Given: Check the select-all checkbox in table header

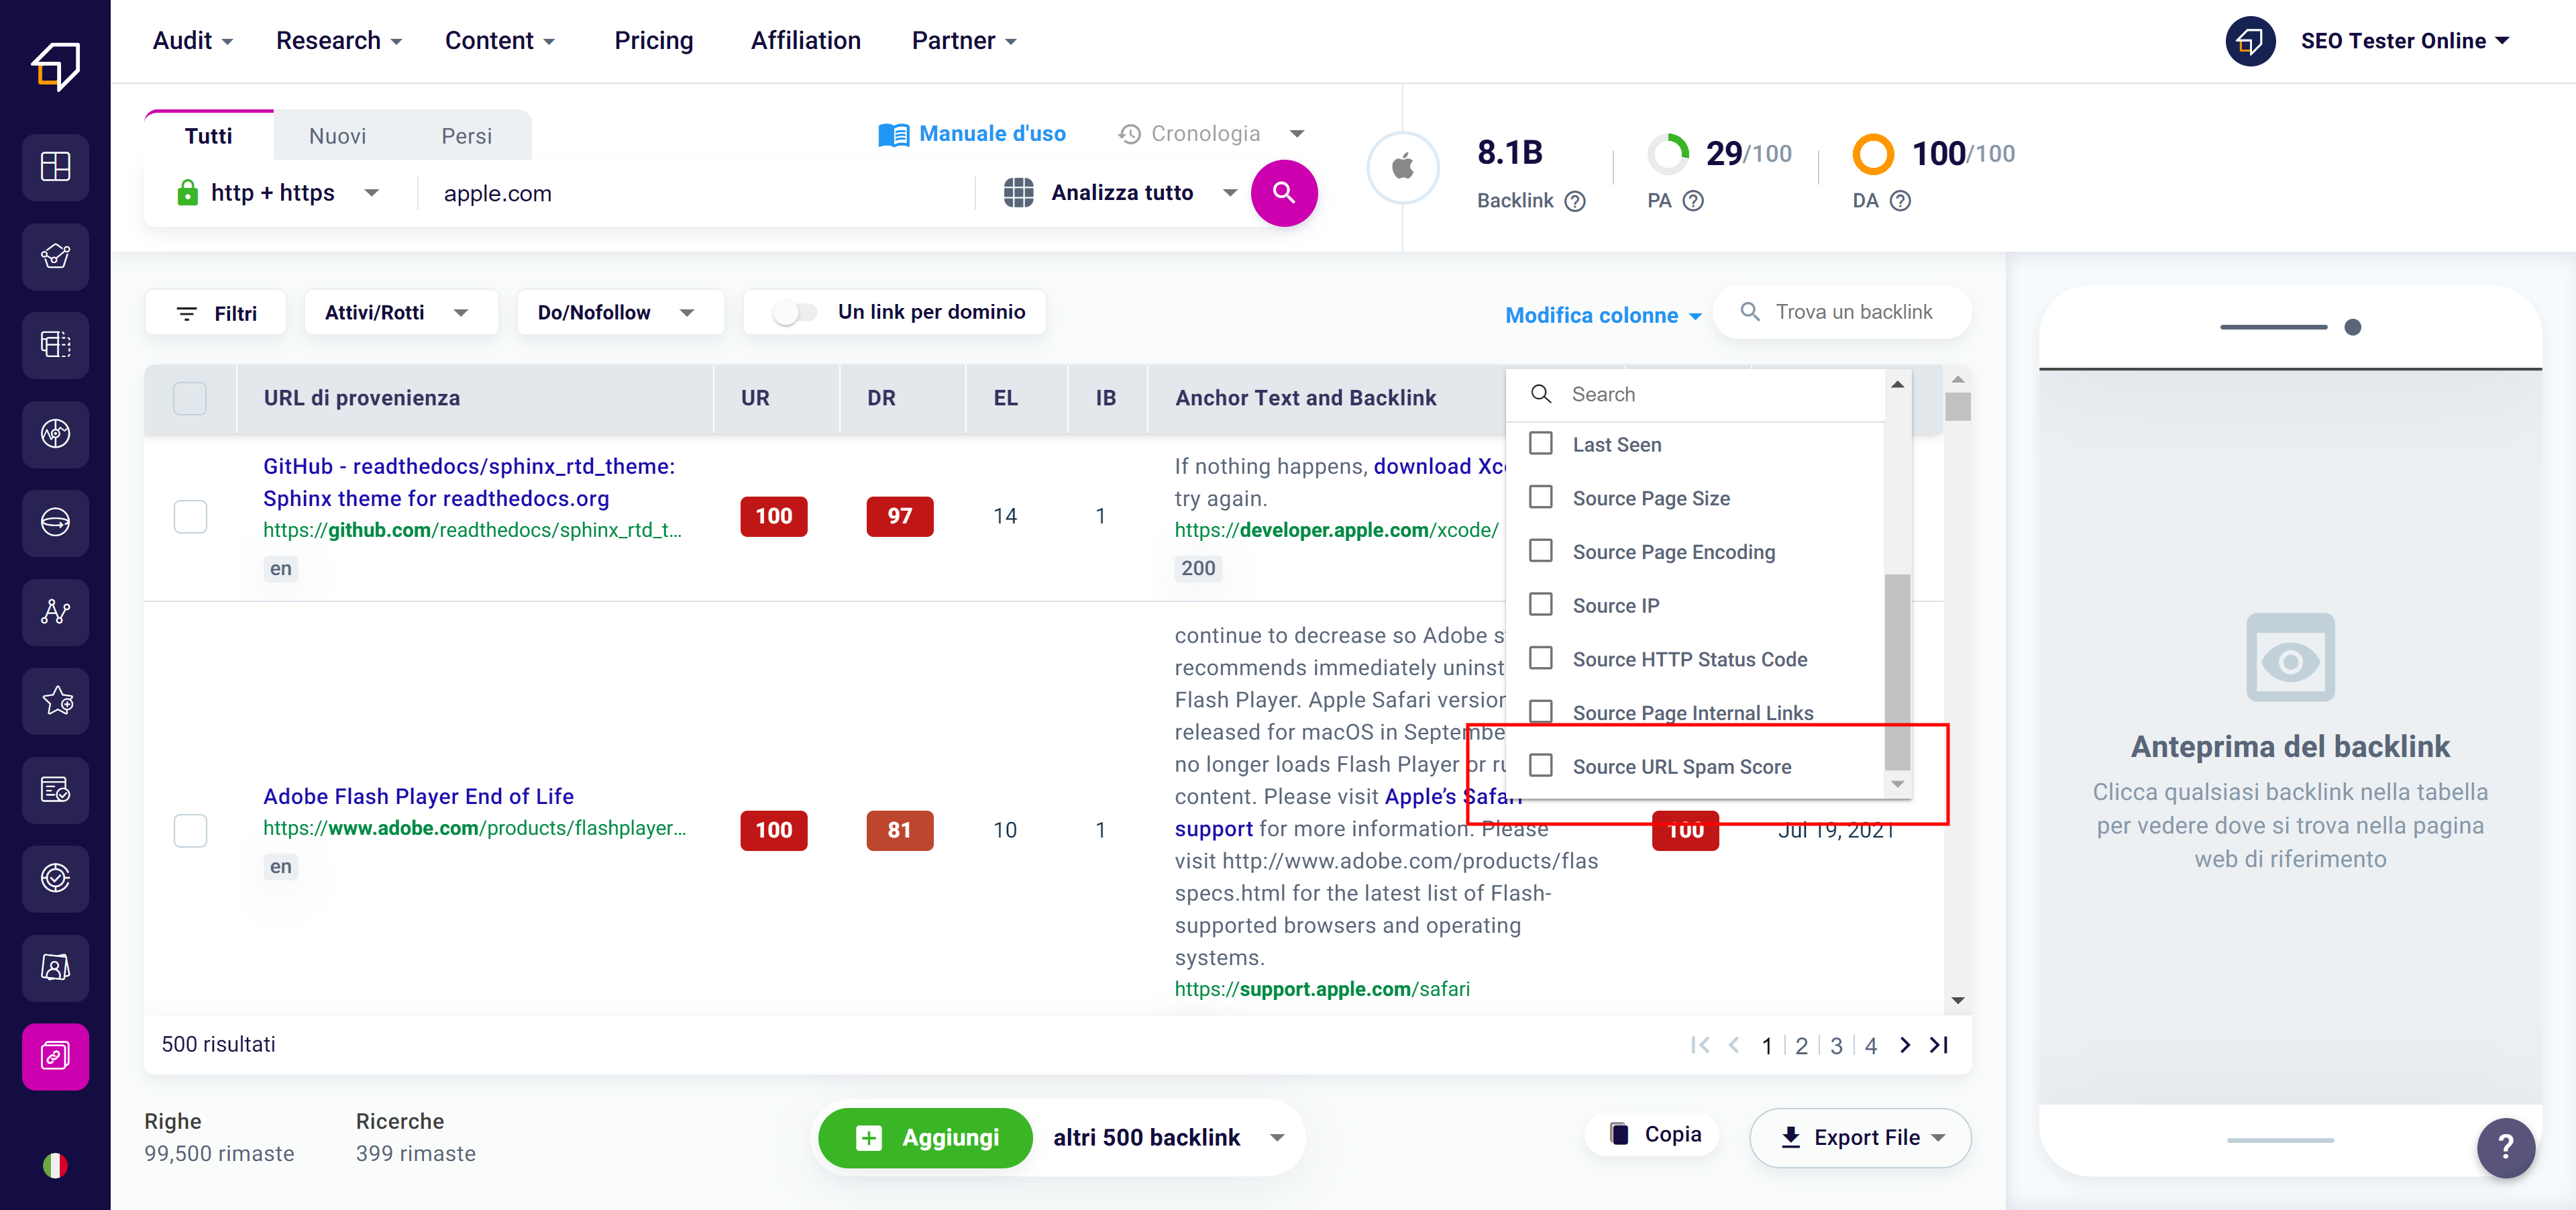Looking at the screenshot, I should pos(190,398).
